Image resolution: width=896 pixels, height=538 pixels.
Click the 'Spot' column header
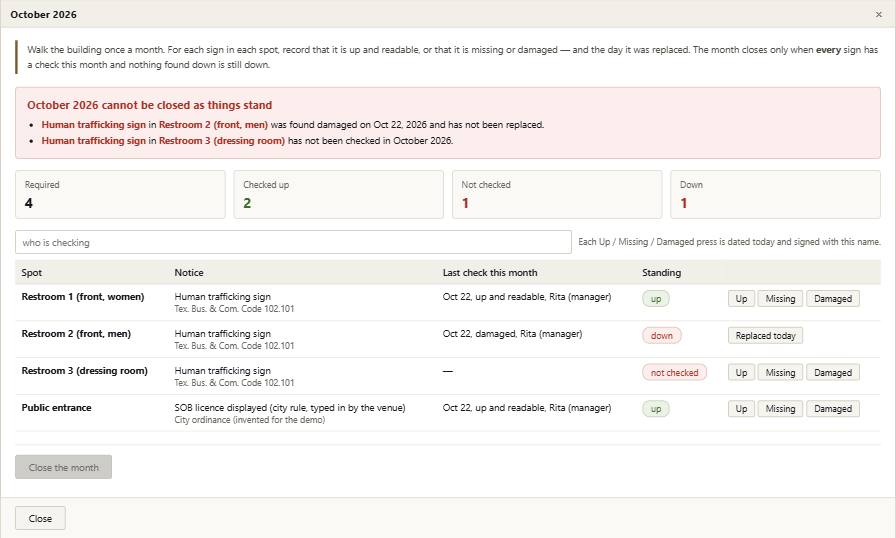point(31,272)
